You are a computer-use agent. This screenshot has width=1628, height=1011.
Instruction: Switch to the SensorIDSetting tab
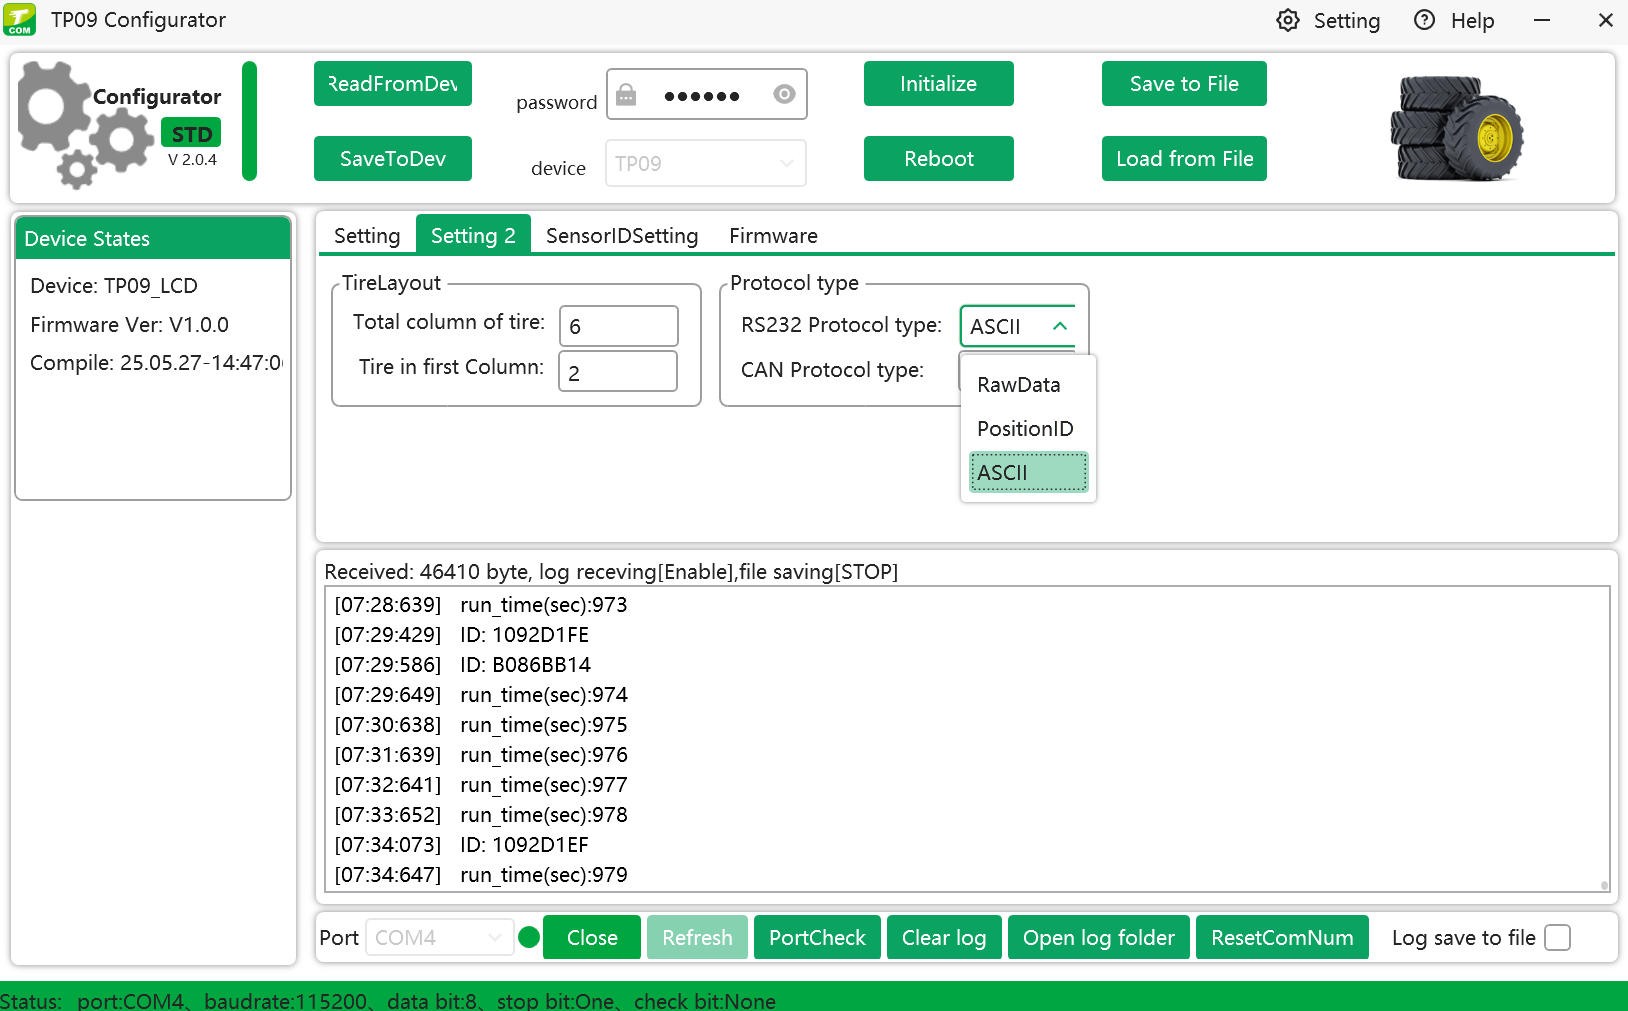tap(621, 236)
